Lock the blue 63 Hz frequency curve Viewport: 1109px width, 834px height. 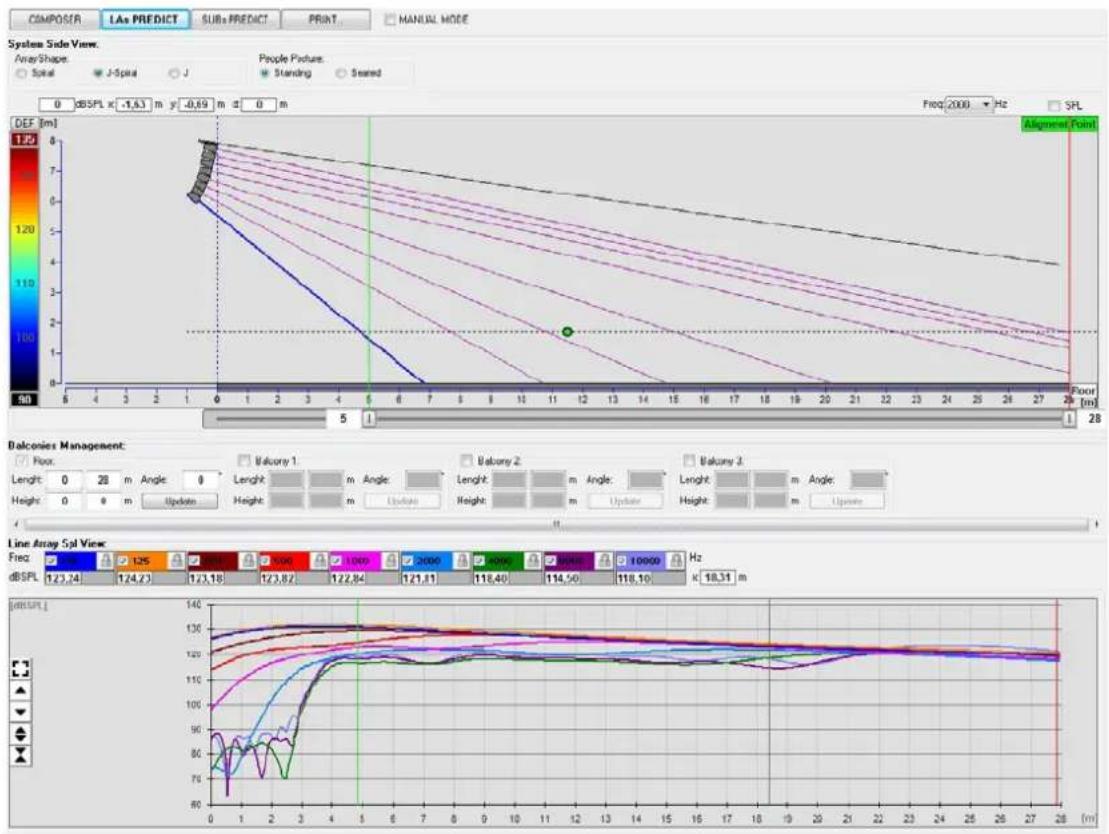pyautogui.click(x=105, y=561)
